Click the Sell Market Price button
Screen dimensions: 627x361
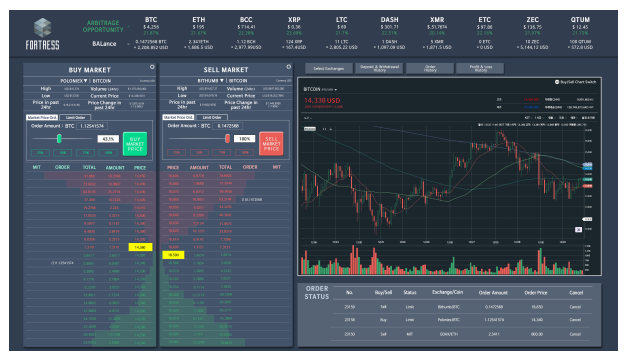[271, 144]
